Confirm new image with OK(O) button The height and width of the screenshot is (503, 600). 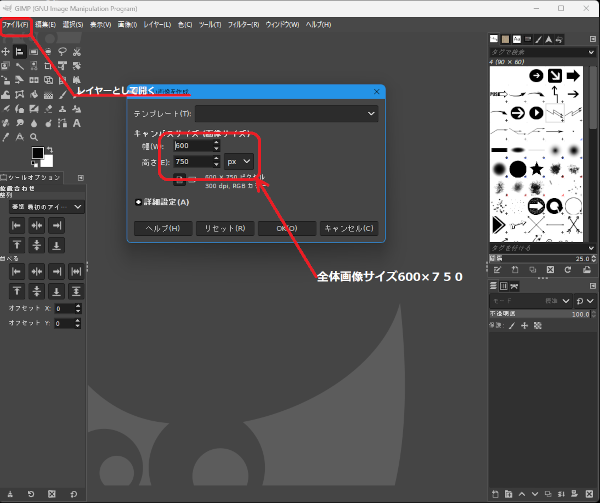pos(287,228)
